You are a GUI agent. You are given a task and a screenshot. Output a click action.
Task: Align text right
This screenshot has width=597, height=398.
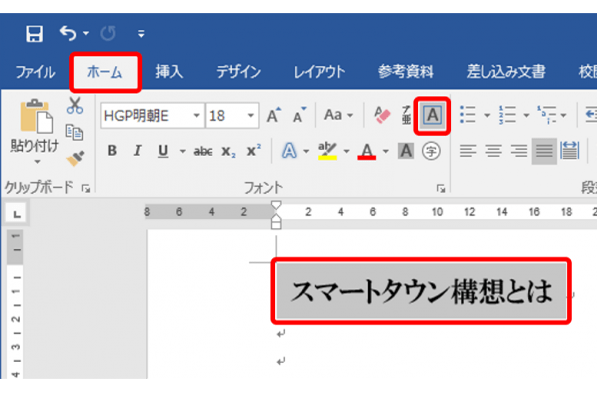(519, 151)
